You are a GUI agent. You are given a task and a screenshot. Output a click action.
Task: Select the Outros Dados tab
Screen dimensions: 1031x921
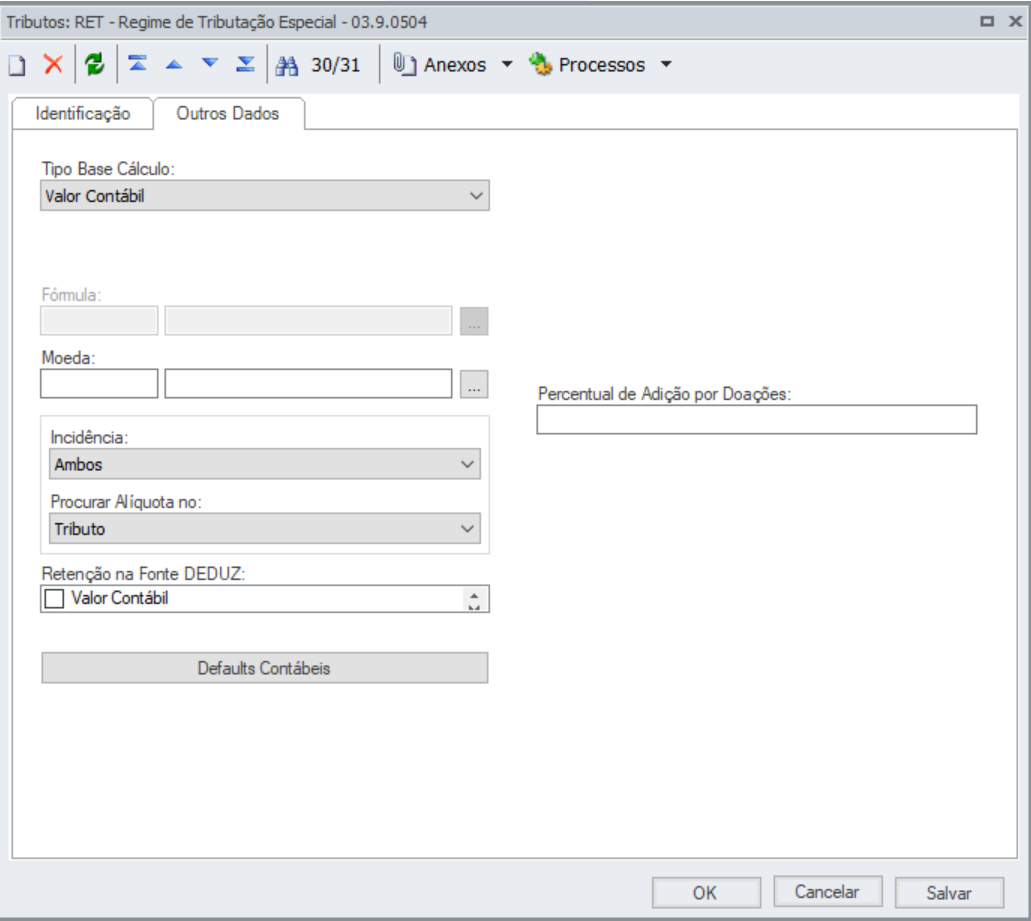pyautogui.click(x=228, y=114)
